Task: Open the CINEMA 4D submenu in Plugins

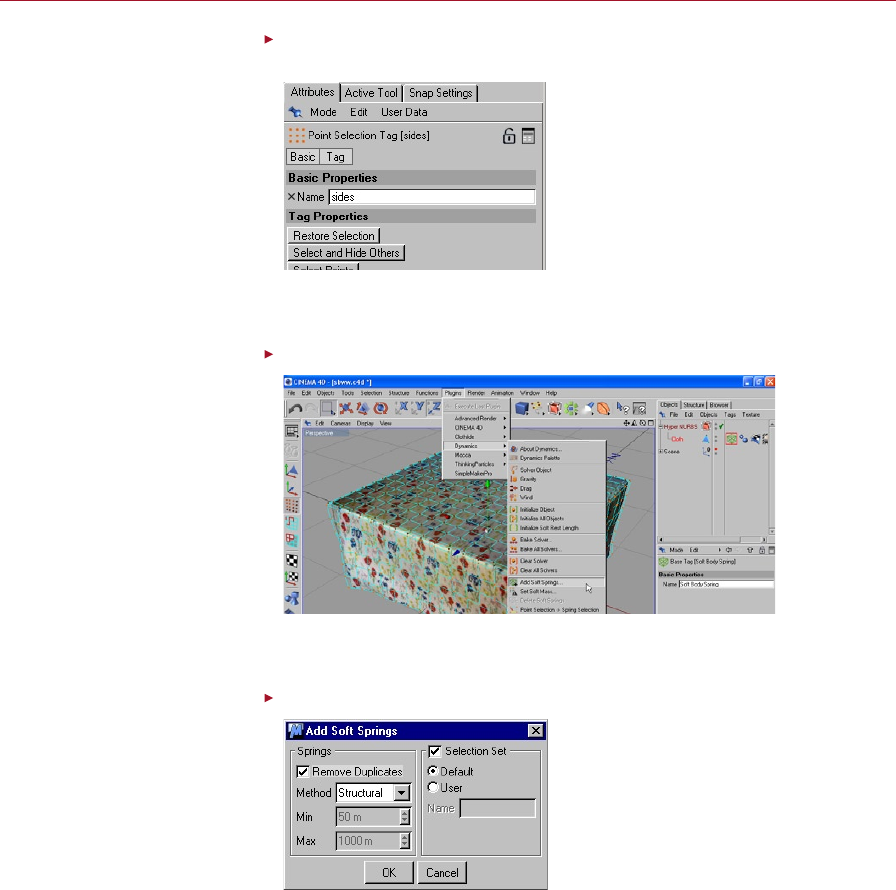Action: click(x=476, y=428)
